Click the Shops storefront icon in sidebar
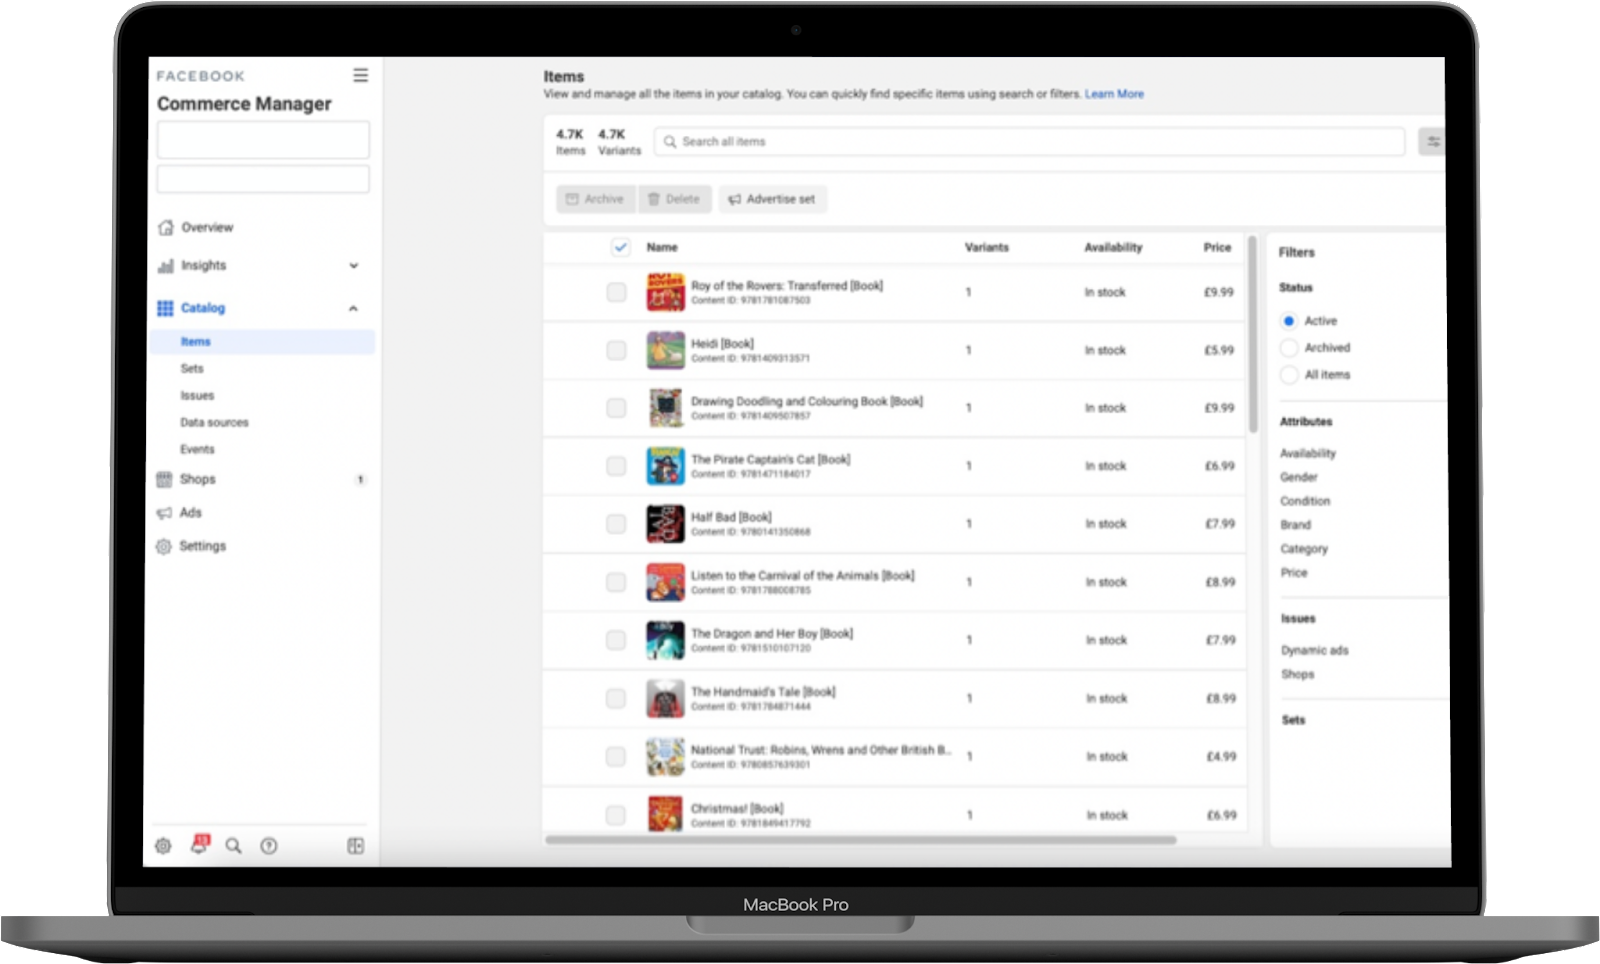The image size is (1600, 964). point(165,480)
